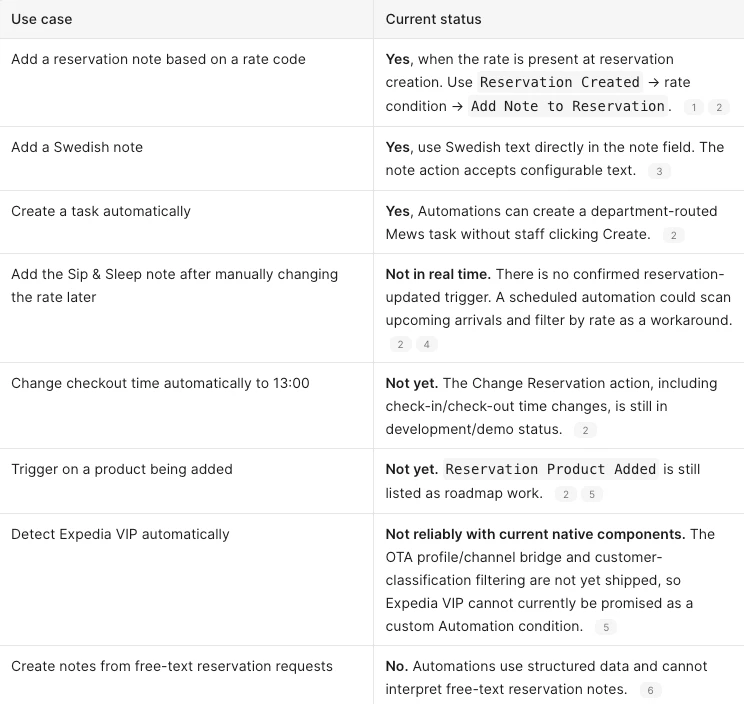
Task: Open citation 2 after Add Note to Reservation
Action: 719,107
